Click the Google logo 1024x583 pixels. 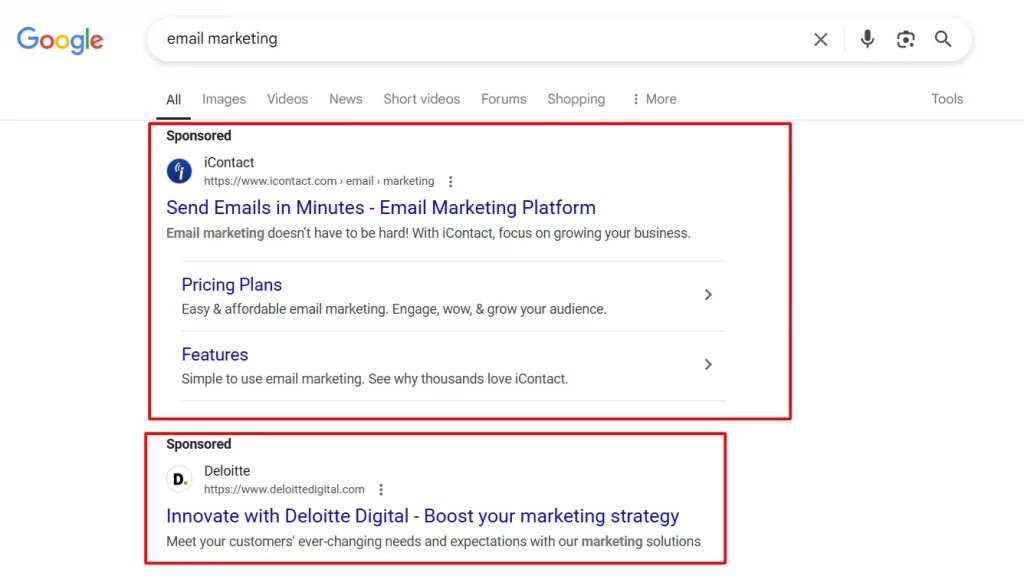click(60, 40)
